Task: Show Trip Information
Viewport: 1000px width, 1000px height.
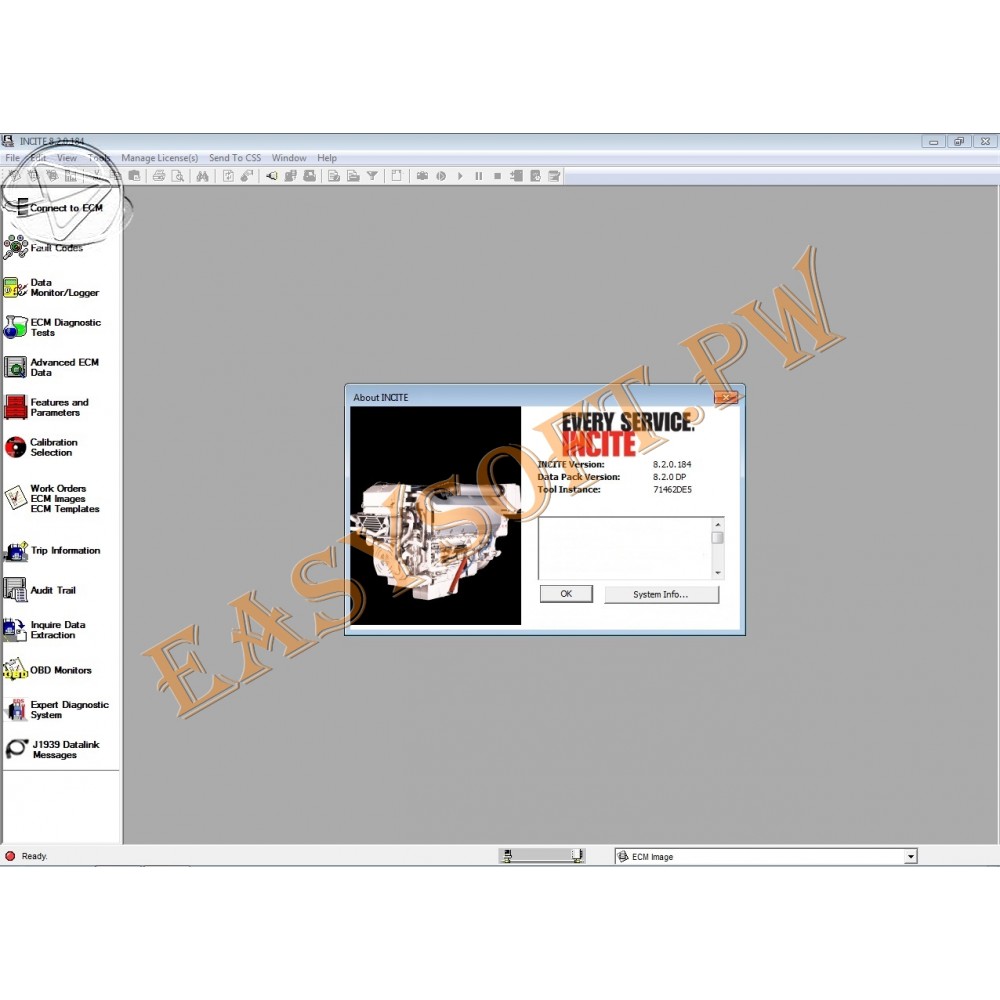Action: (x=52, y=550)
